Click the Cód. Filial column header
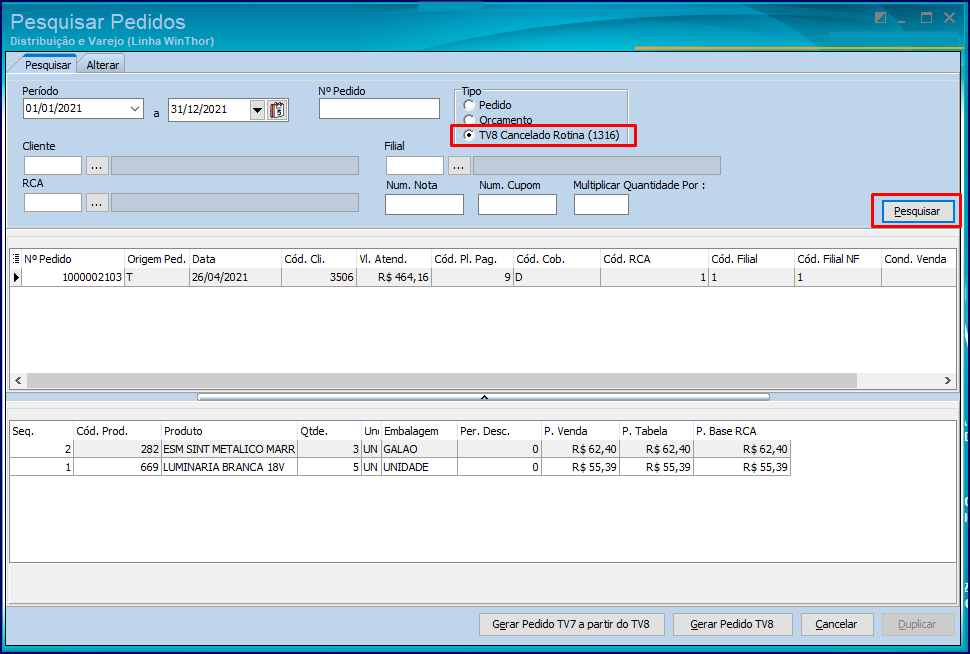The image size is (970, 654). pyautogui.click(x=752, y=259)
